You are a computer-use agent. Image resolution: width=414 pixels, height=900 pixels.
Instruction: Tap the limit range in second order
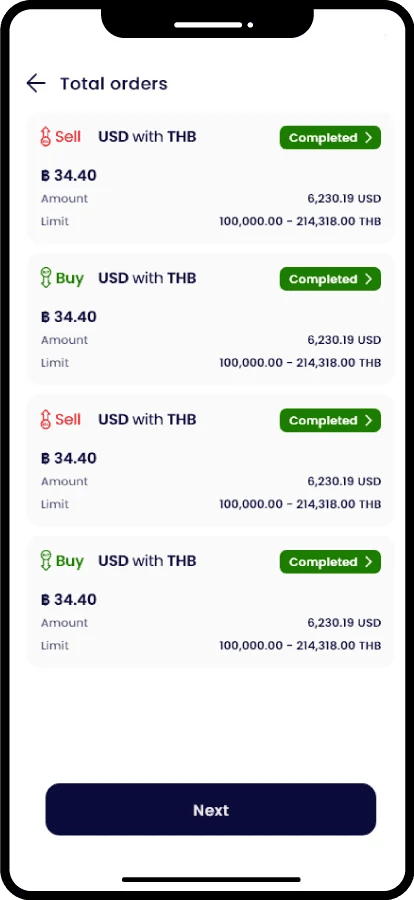(x=300, y=363)
